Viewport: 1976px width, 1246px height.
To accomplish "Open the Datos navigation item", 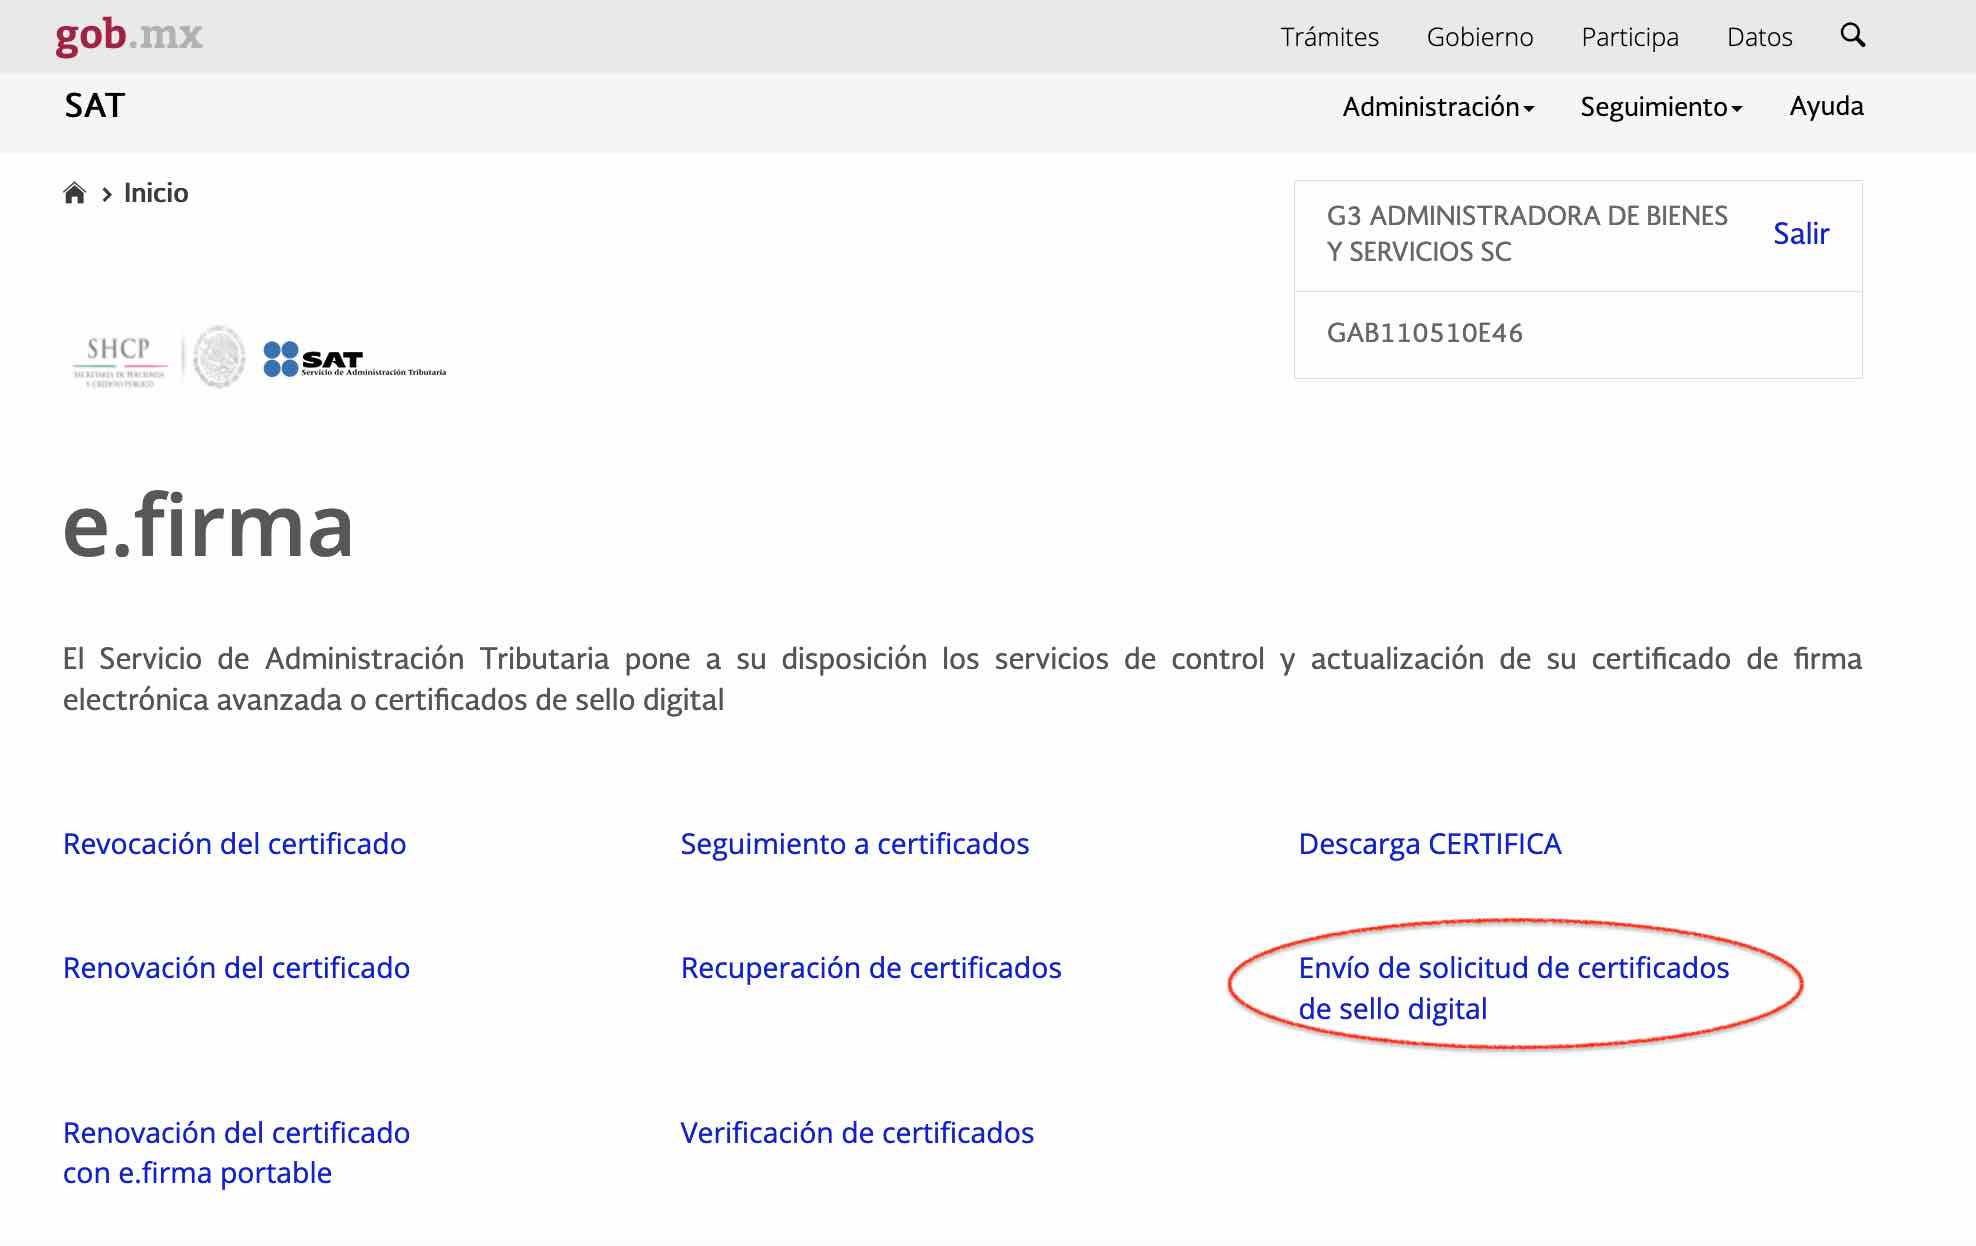I will [1759, 37].
